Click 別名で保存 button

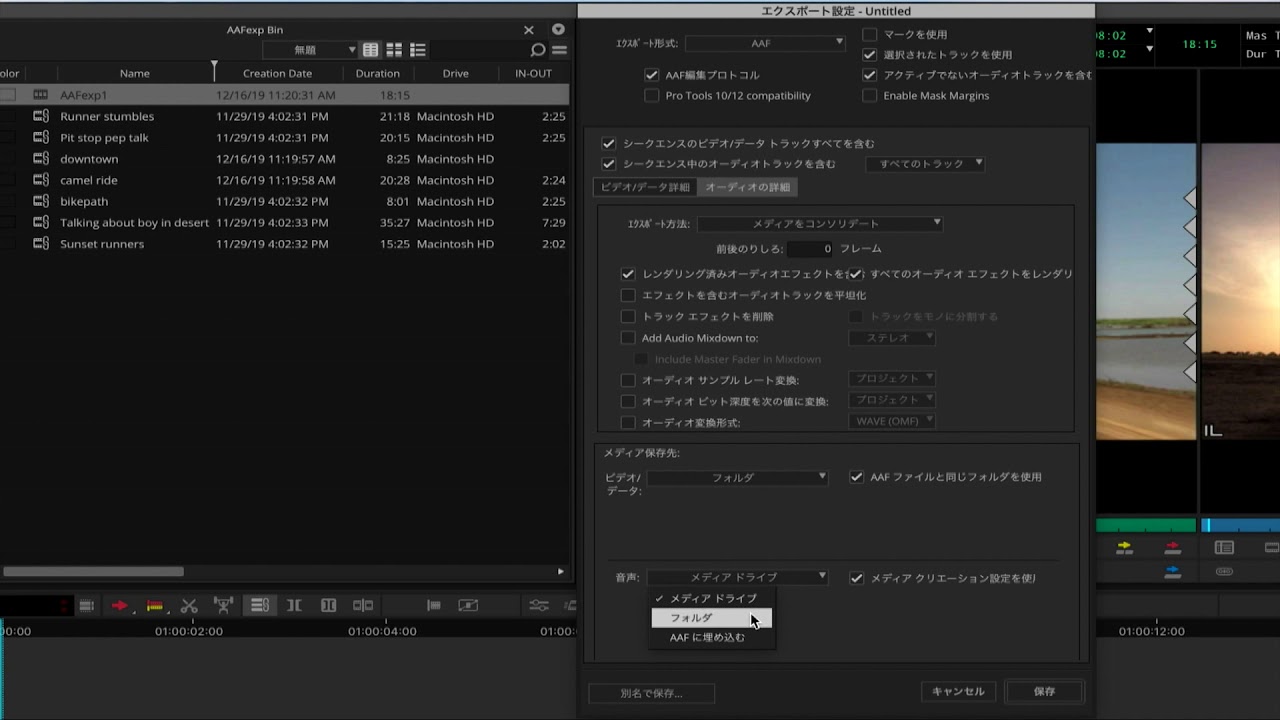[x=652, y=693]
